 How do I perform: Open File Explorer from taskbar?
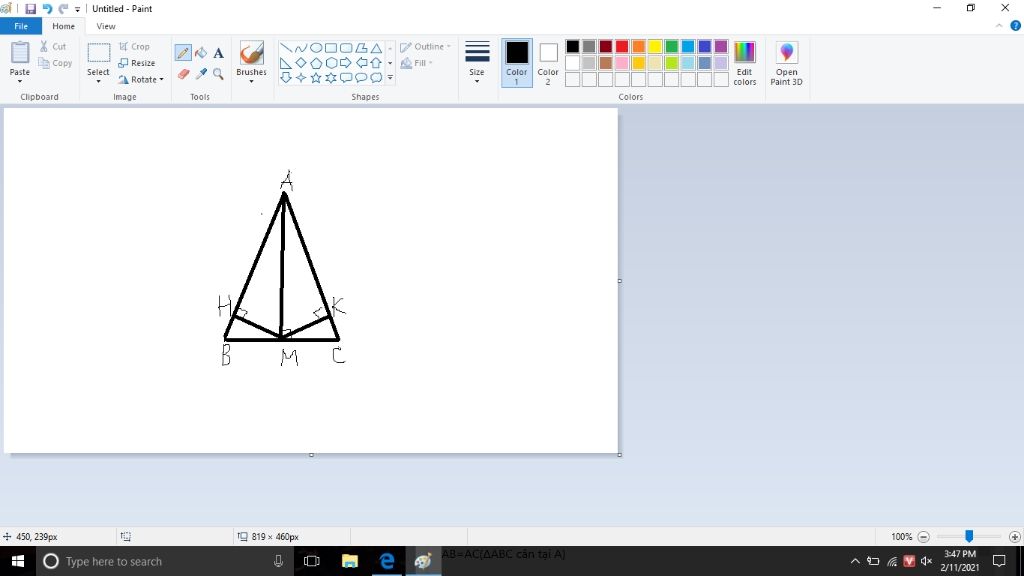tap(349, 561)
